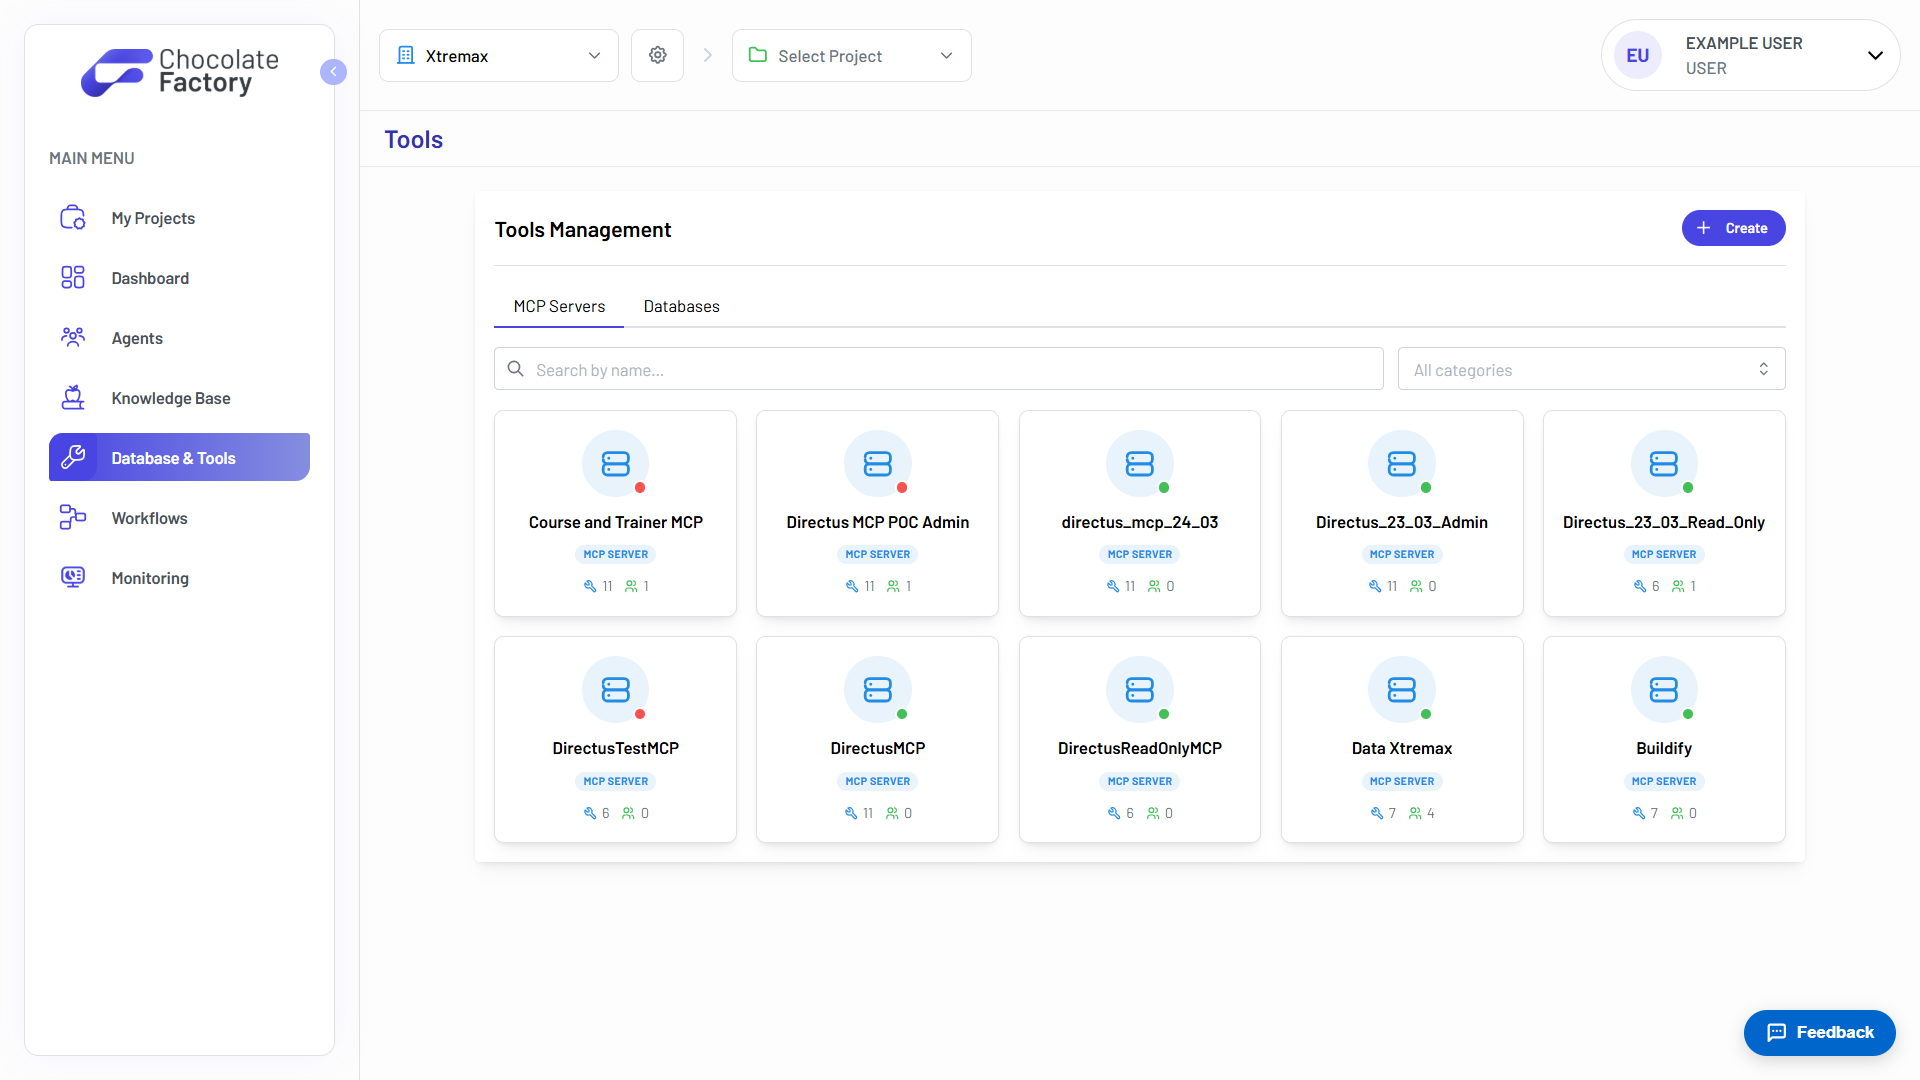The width and height of the screenshot is (1920, 1080).
Task: Open the Feedback button
Action: click(x=1820, y=1032)
